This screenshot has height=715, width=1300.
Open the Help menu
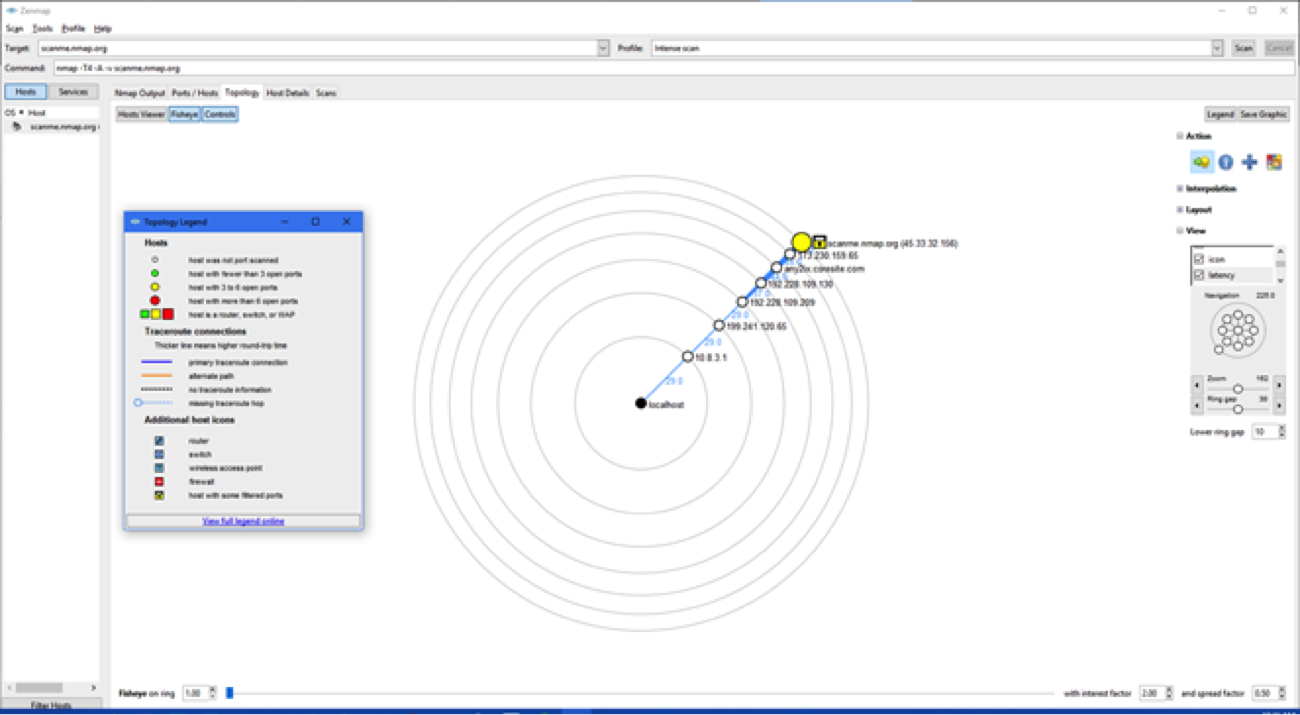pos(103,29)
